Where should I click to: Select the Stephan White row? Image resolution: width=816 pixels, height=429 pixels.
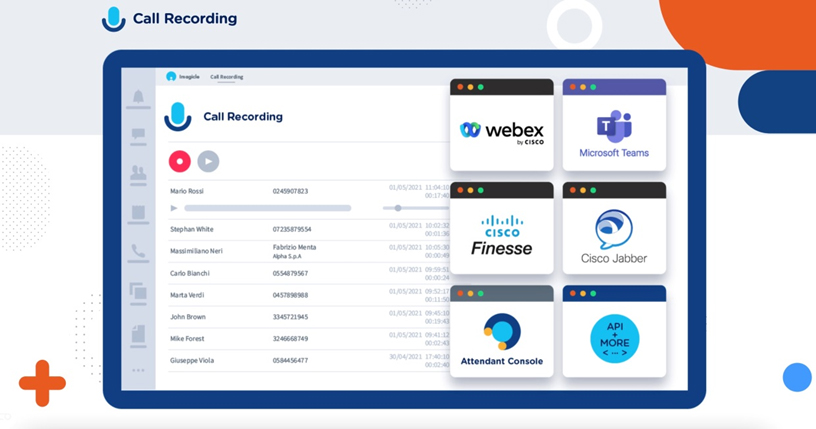pyautogui.click(x=309, y=229)
